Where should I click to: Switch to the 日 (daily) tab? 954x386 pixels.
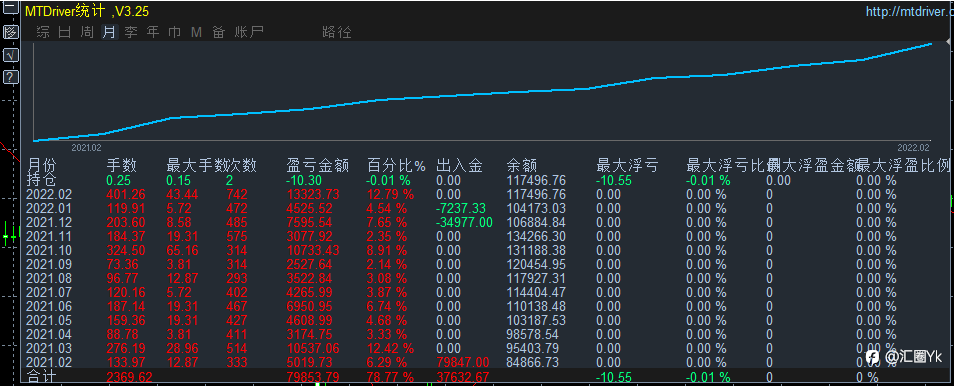[x=64, y=32]
